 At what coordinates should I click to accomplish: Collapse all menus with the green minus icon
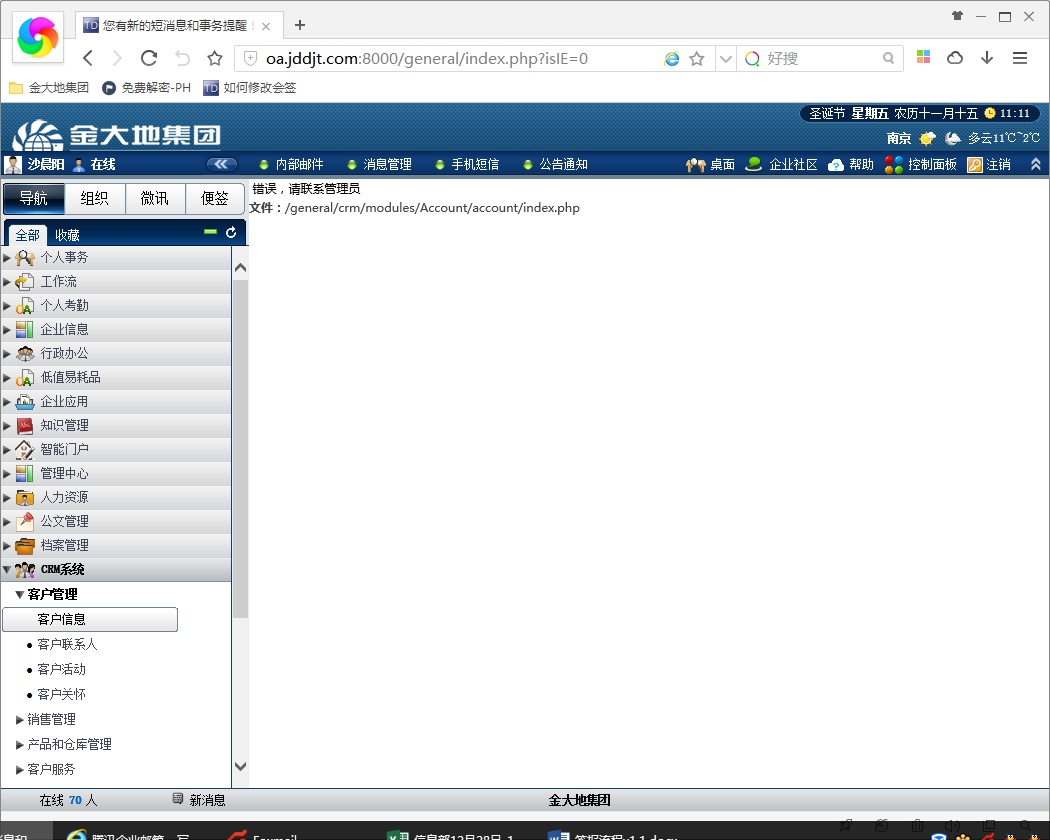210,232
